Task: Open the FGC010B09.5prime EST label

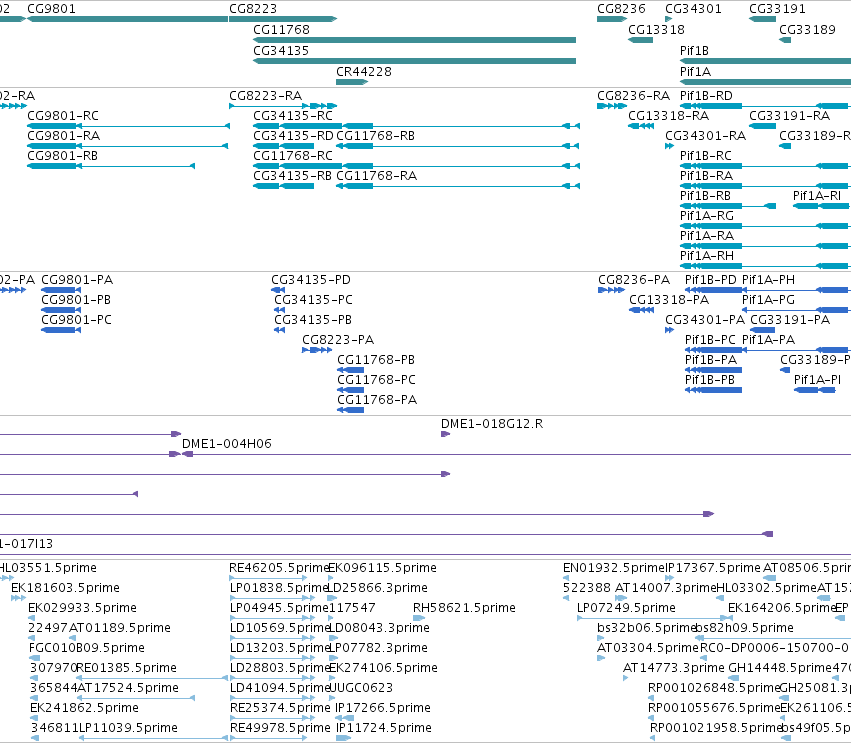Action: (x=87, y=649)
